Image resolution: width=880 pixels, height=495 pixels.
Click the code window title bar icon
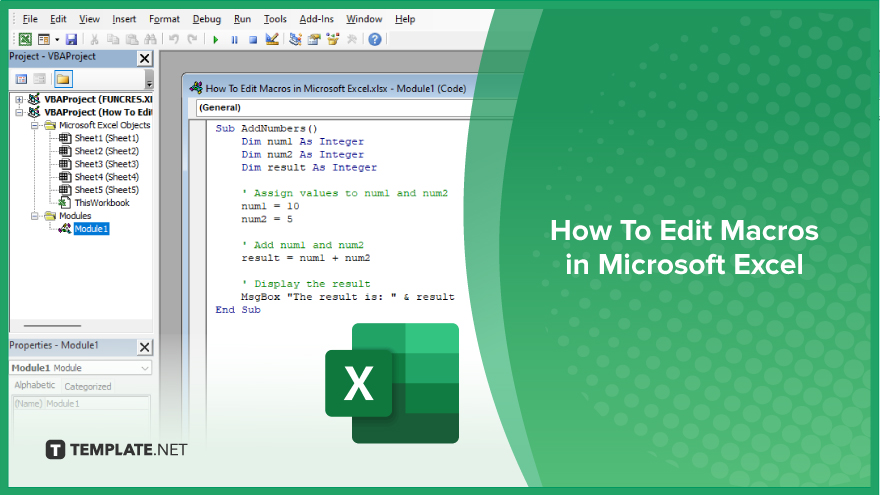coord(196,88)
